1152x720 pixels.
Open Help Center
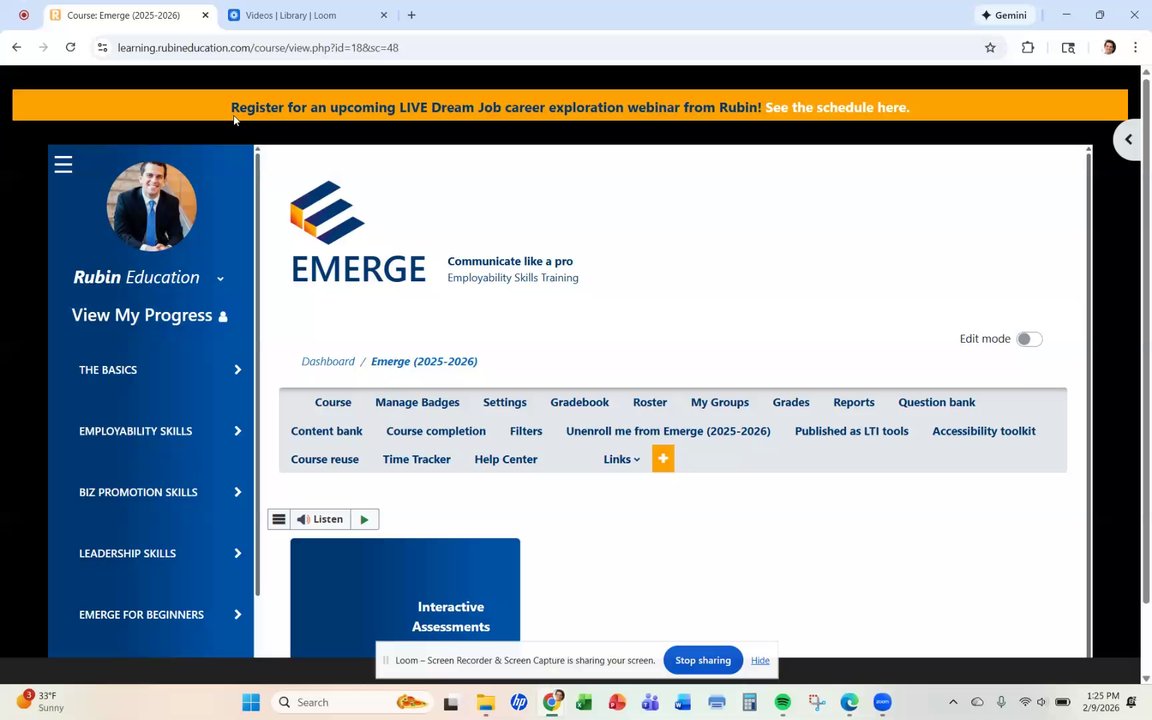[505, 459]
